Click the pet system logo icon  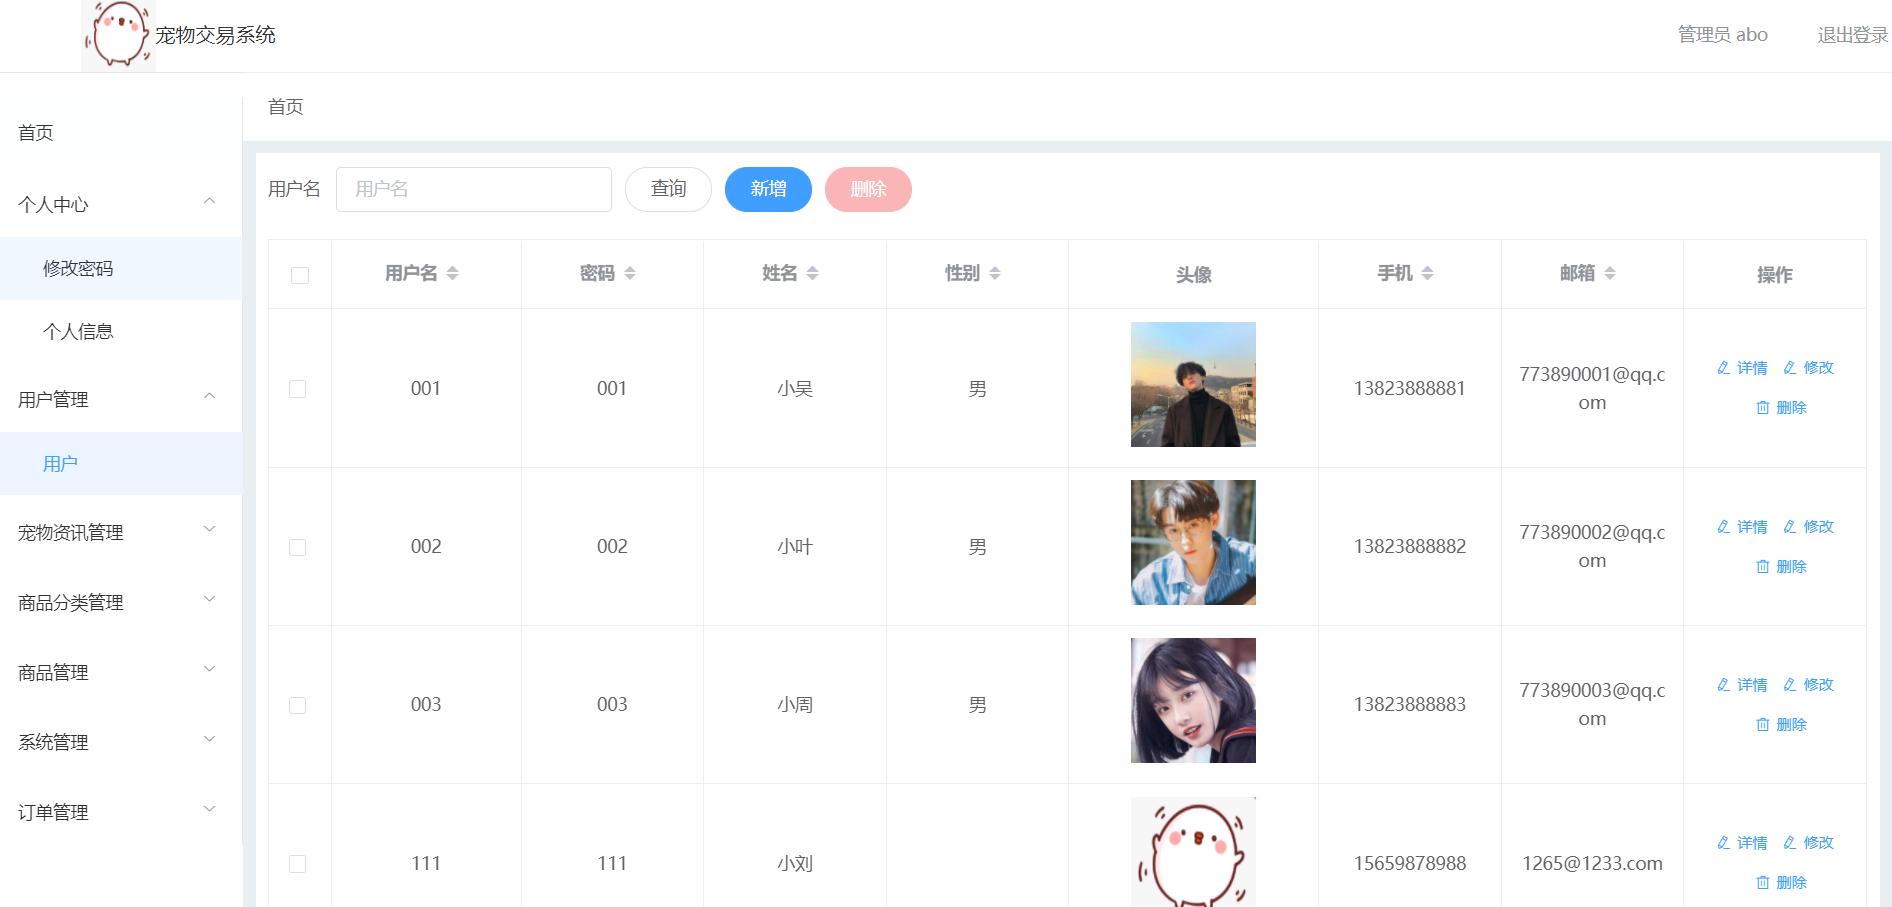coord(118,35)
